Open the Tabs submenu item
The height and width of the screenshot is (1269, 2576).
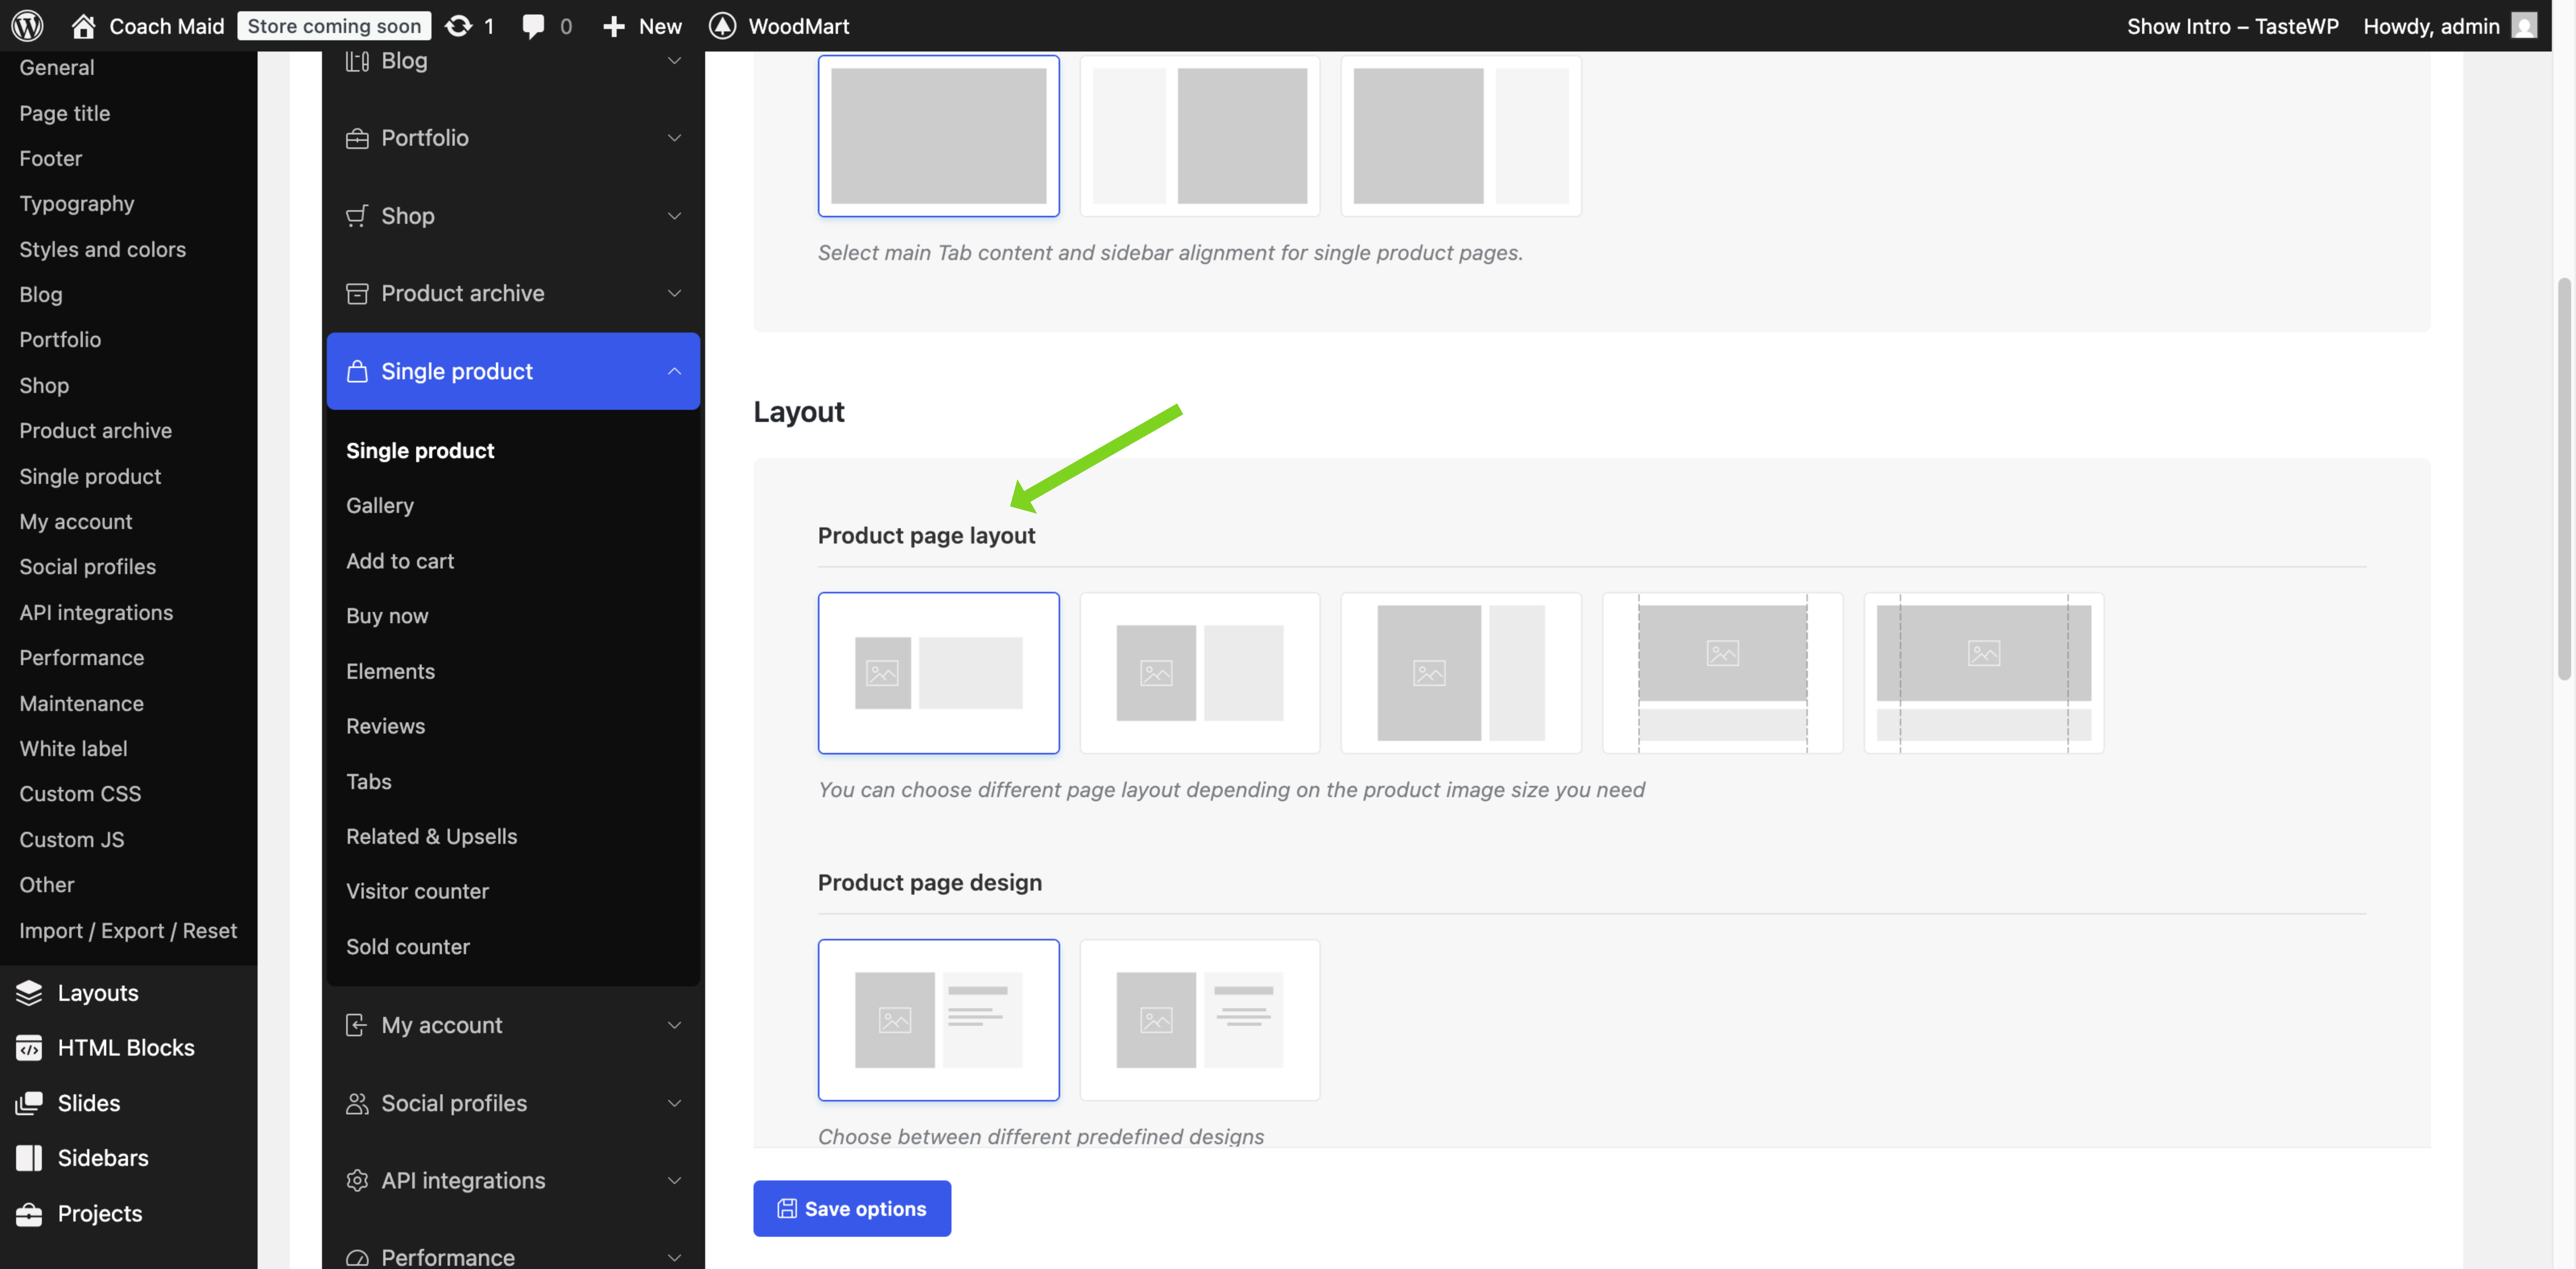click(x=369, y=781)
